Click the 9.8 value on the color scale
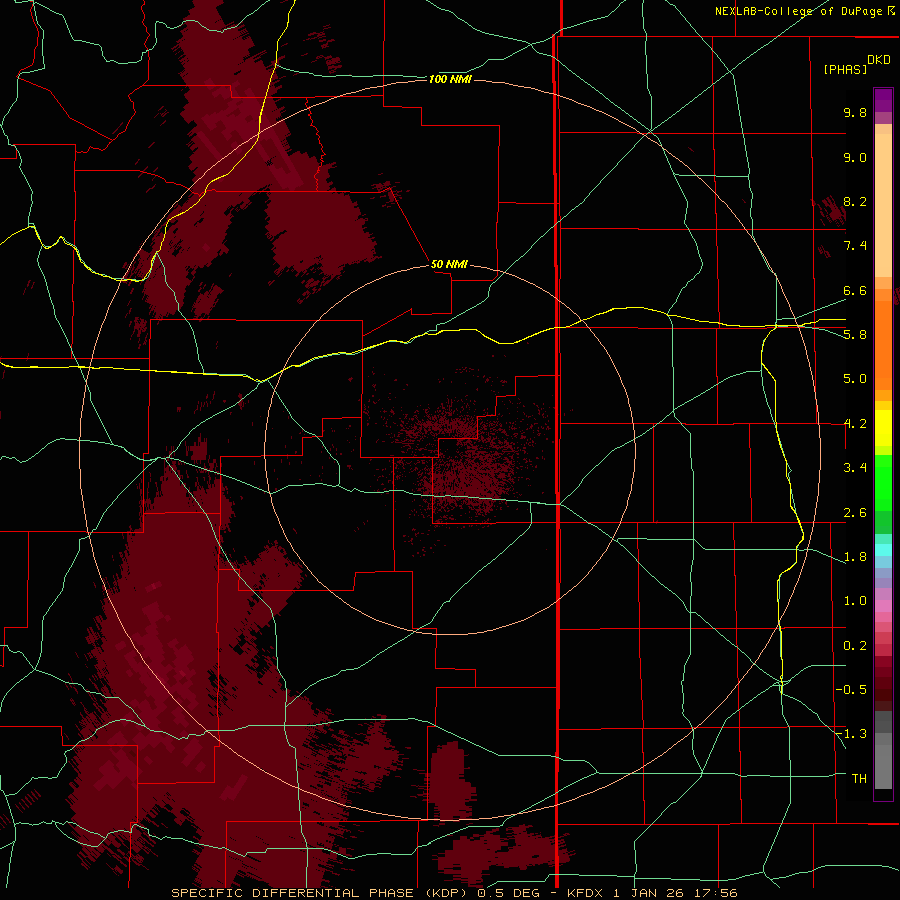This screenshot has height=900, width=900. [855, 112]
